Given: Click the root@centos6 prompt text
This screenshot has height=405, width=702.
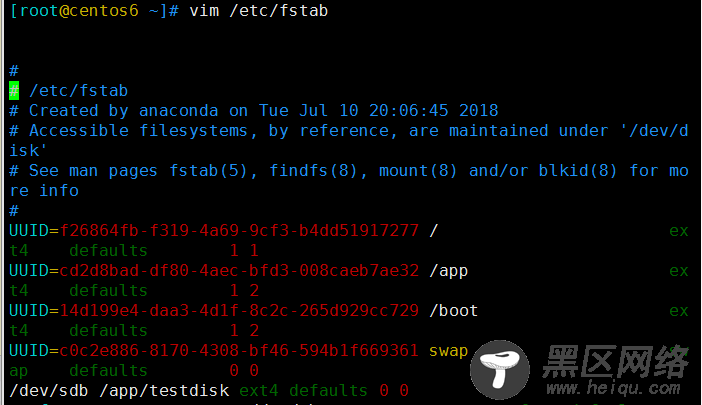Looking at the screenshot, I should 78,11.
